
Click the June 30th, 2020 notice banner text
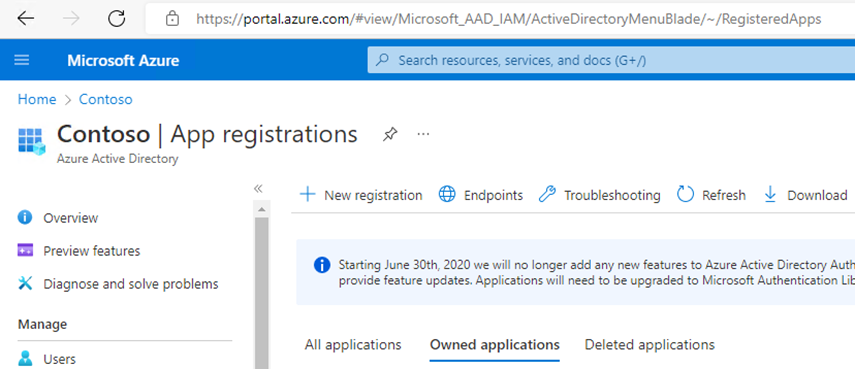click(597, 273)
